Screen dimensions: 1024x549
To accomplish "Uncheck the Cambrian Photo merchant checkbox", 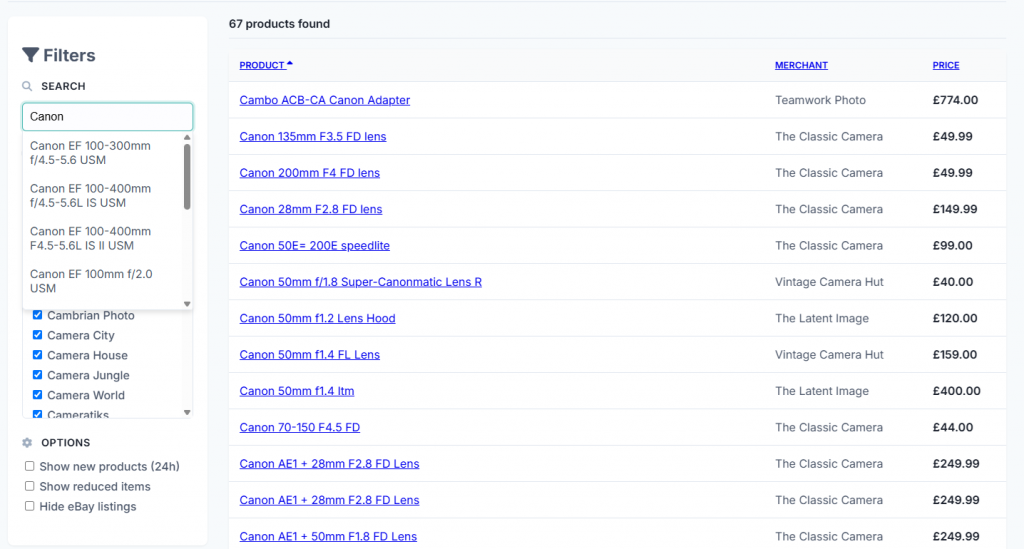I will (x=37, y=315).
